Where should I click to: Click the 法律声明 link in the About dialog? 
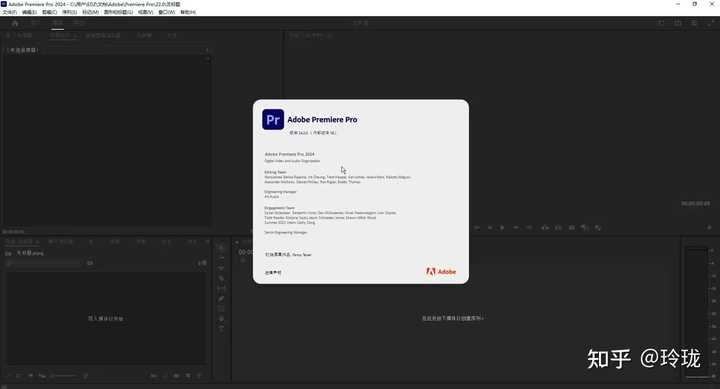click(x=273, y=272)
